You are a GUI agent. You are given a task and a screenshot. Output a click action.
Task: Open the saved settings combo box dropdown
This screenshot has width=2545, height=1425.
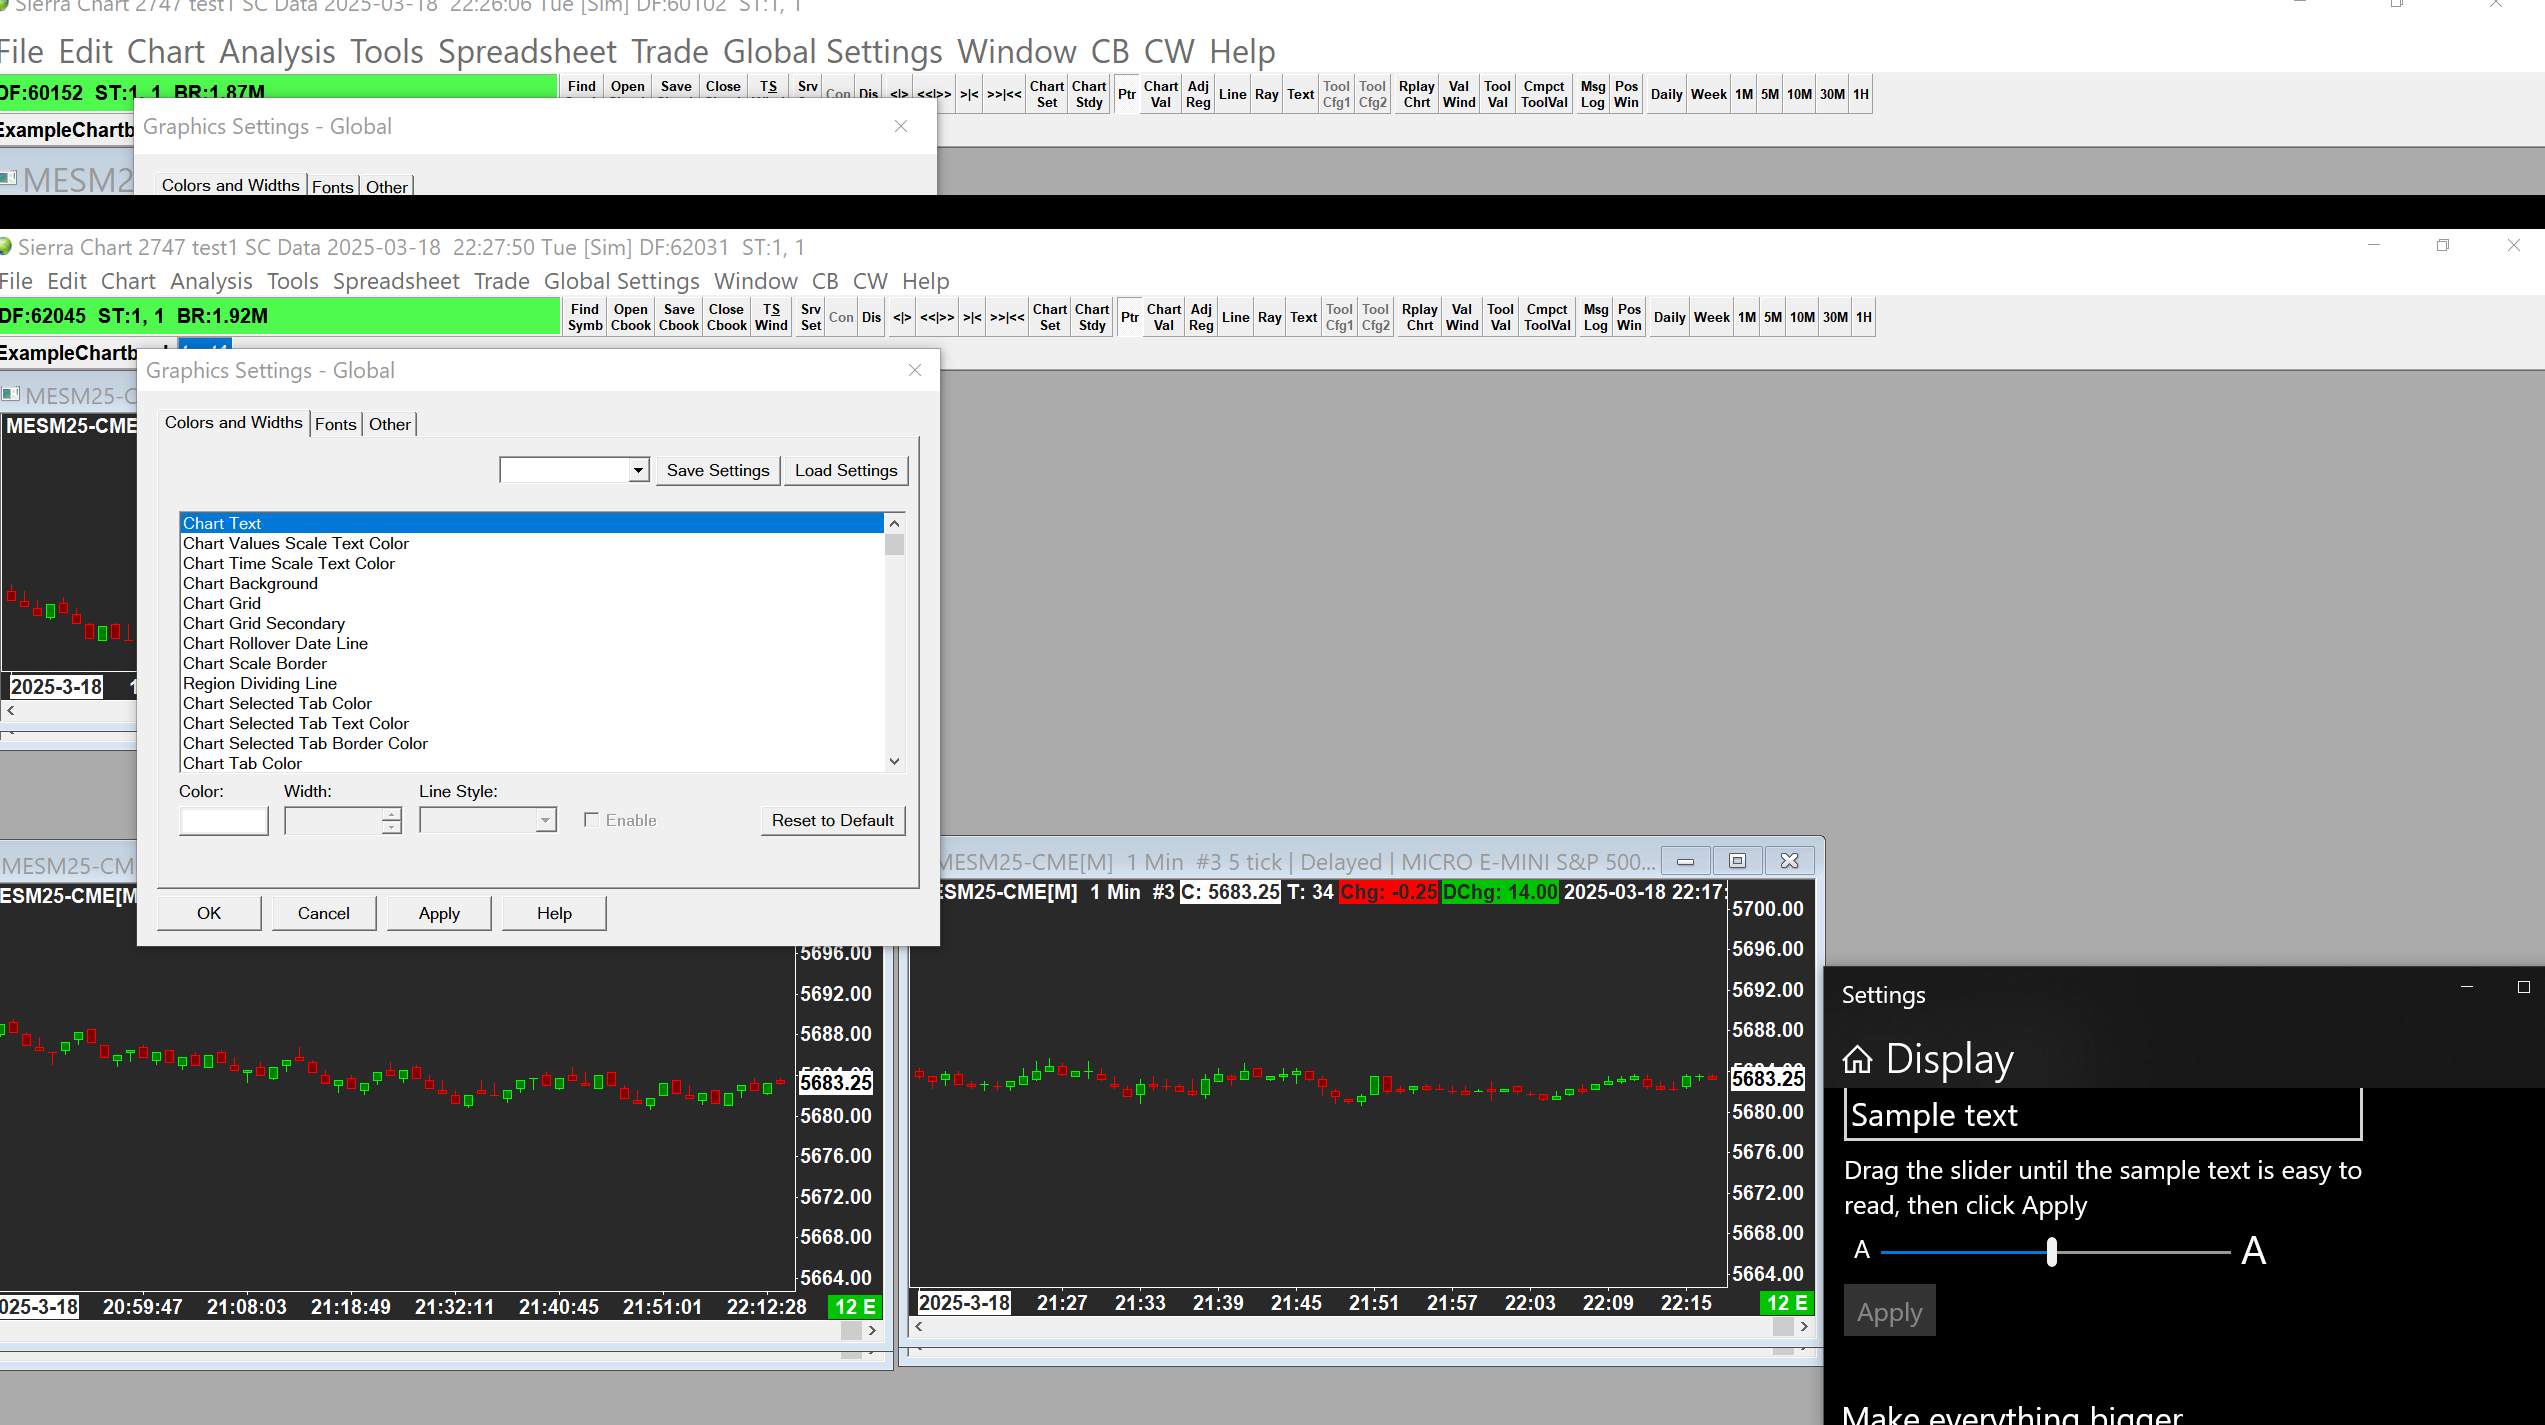click(x=638, y=470)
